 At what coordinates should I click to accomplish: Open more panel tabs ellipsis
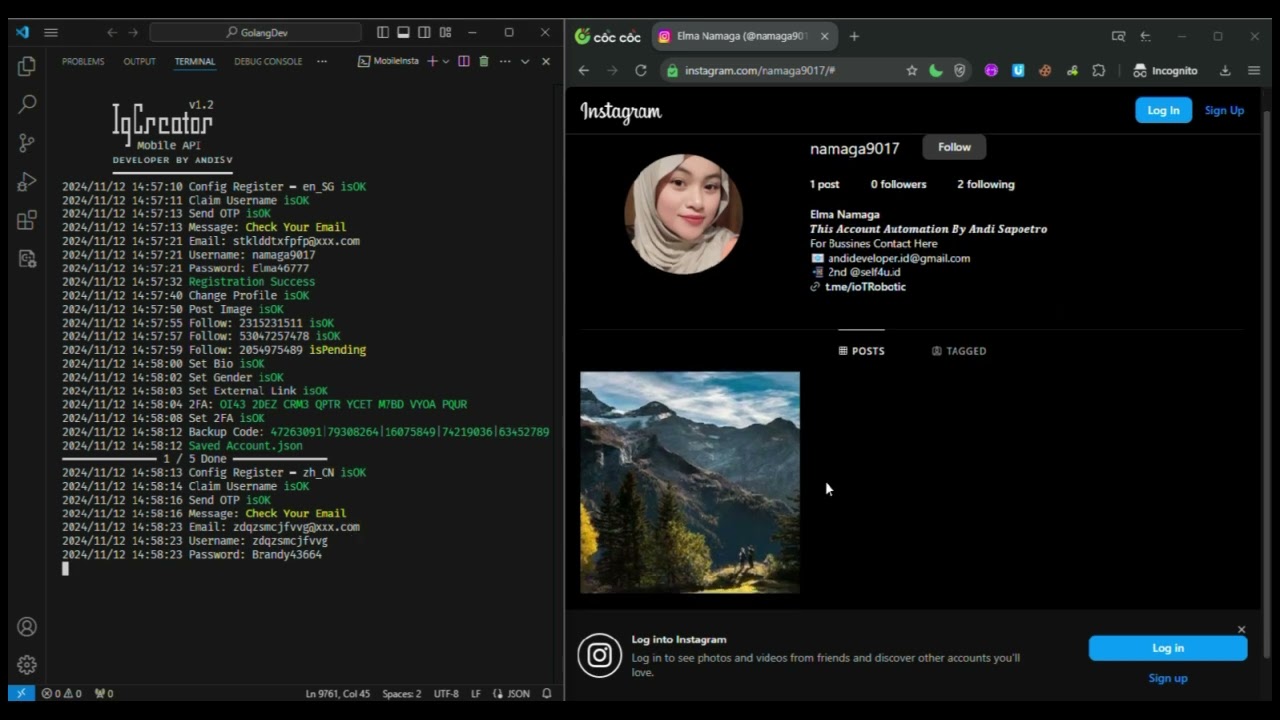point(322,61)
